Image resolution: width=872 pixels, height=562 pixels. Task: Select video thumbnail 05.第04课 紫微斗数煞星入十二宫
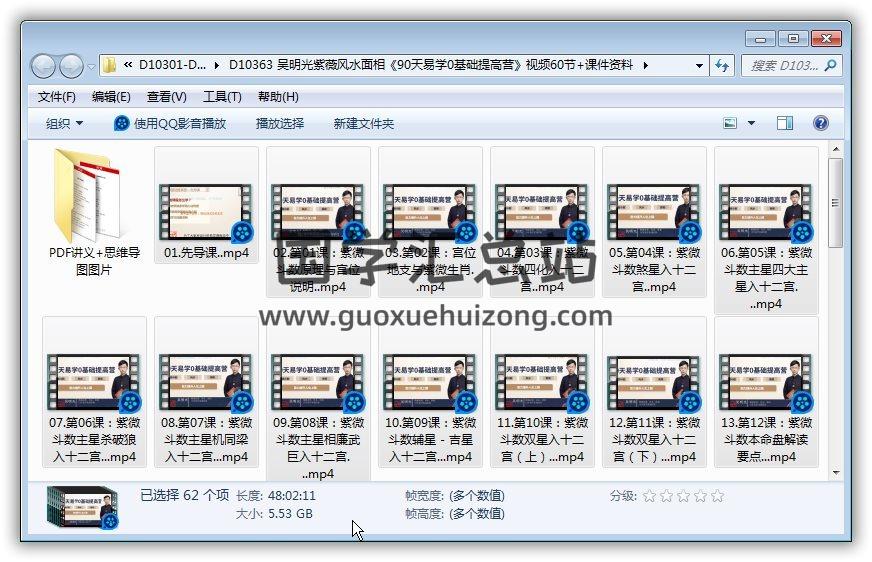tap(654, 212)
